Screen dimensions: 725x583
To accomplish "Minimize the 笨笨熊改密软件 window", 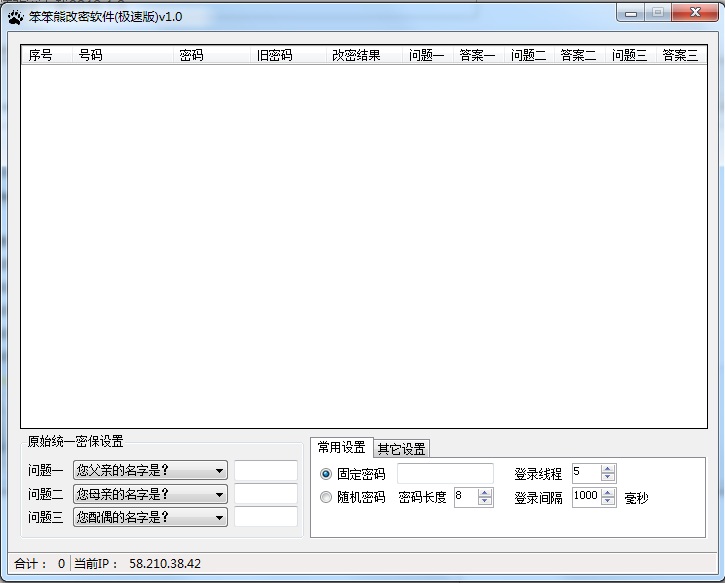I will 629,13.
